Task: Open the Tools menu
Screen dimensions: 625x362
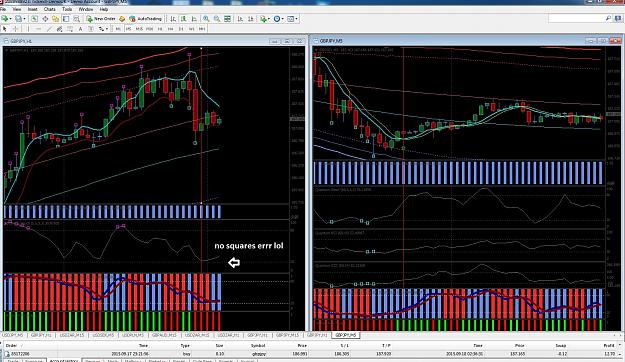Action: (67, 9)
